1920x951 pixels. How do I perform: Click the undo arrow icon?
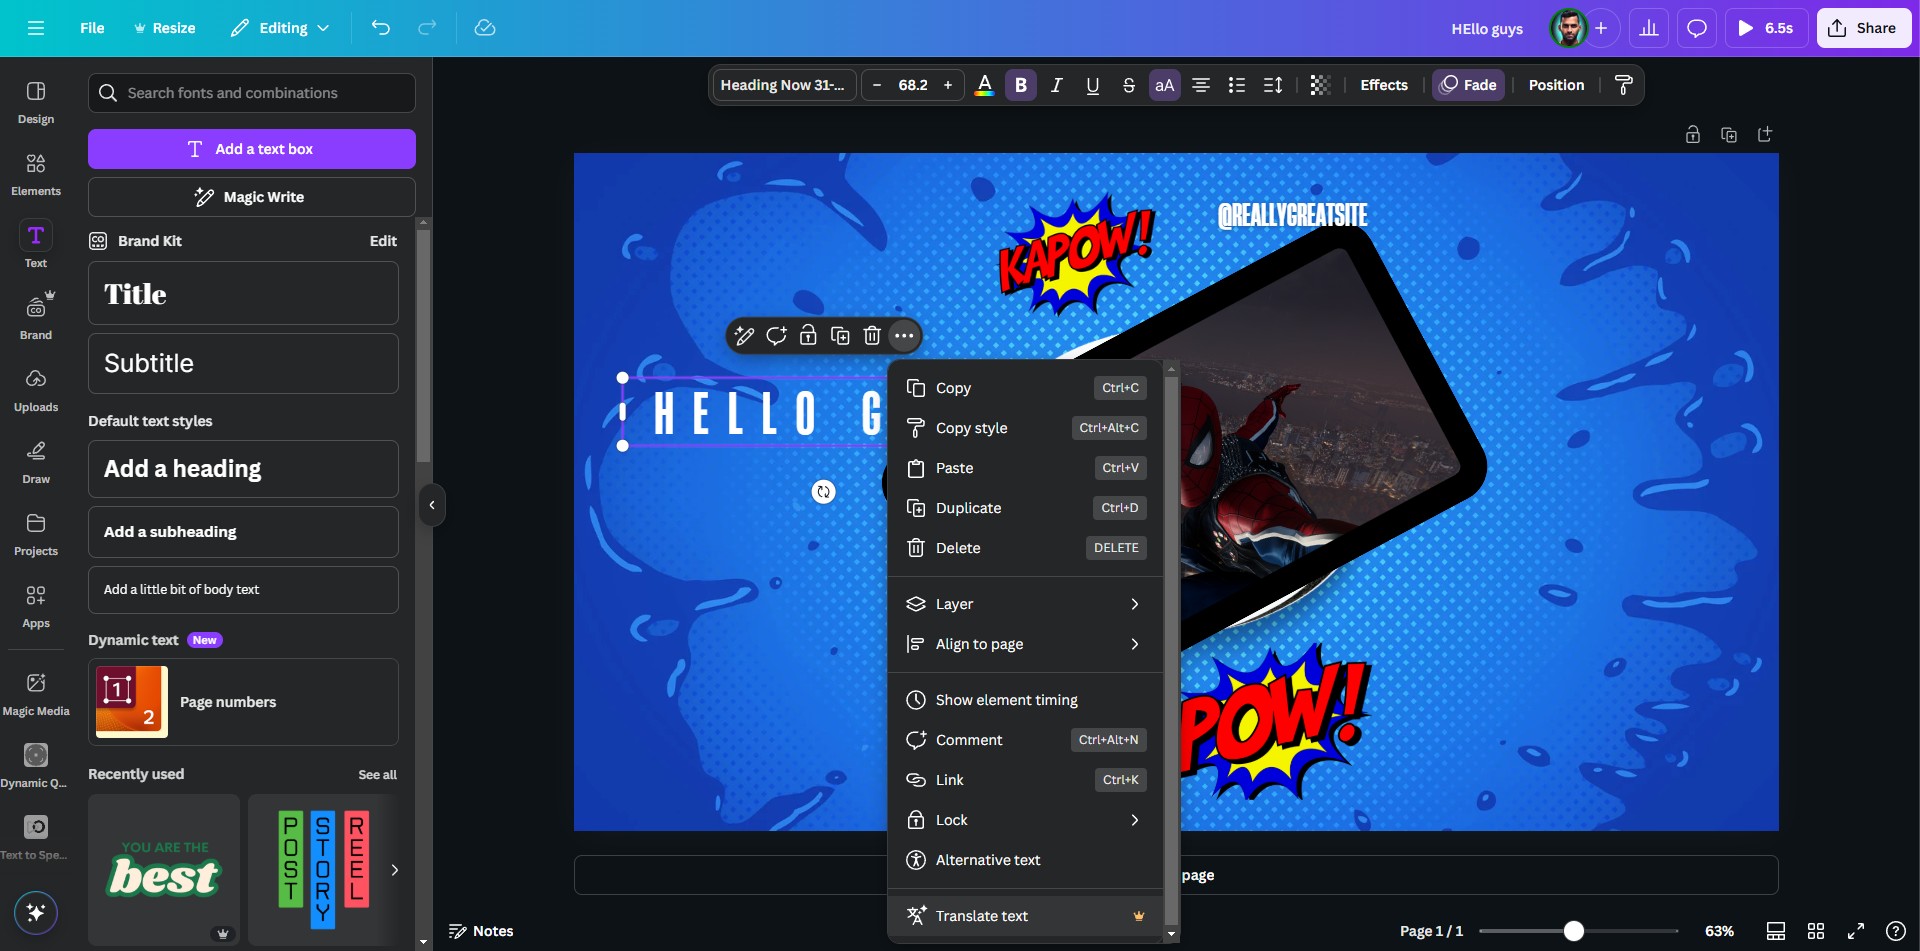(380, 28)
